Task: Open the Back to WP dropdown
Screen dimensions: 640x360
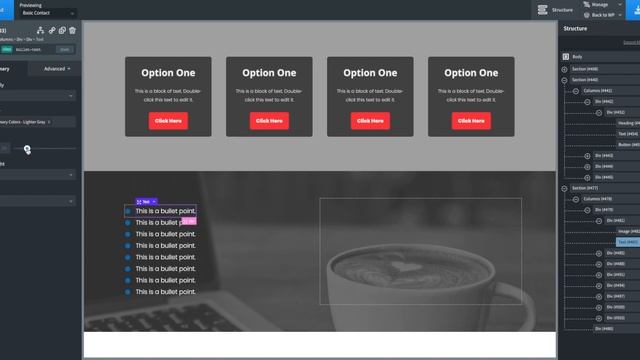Action: [620, 15]
